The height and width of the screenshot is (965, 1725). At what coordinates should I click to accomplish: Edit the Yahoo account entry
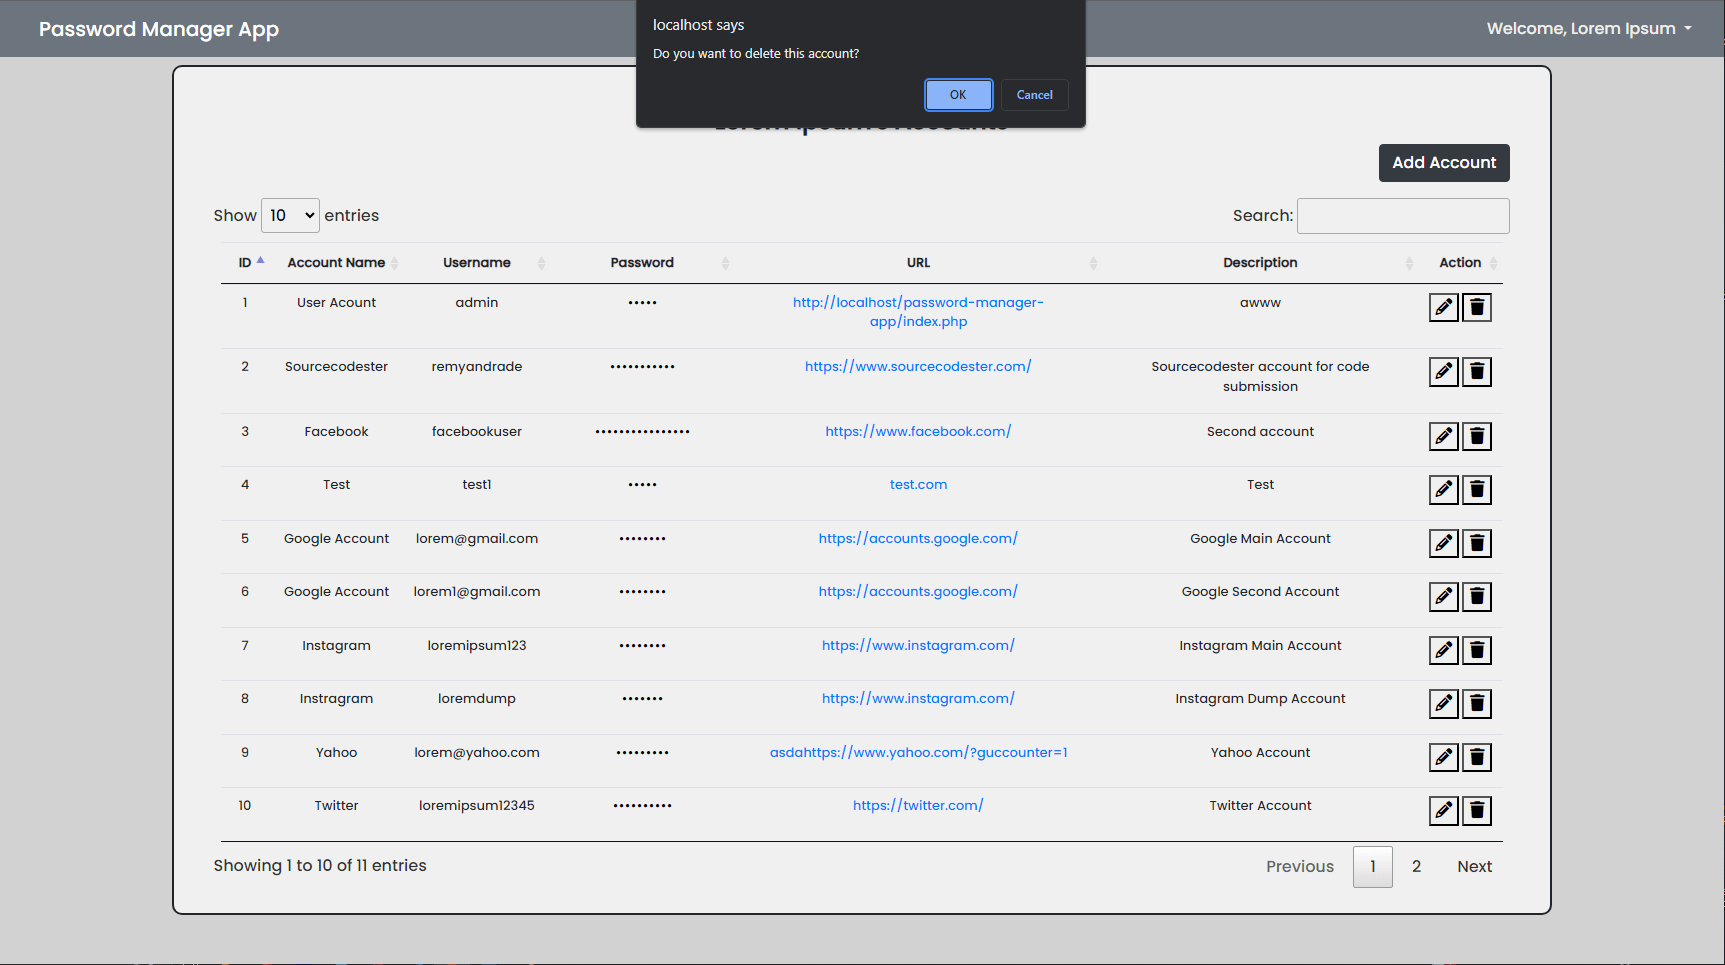1443,757
